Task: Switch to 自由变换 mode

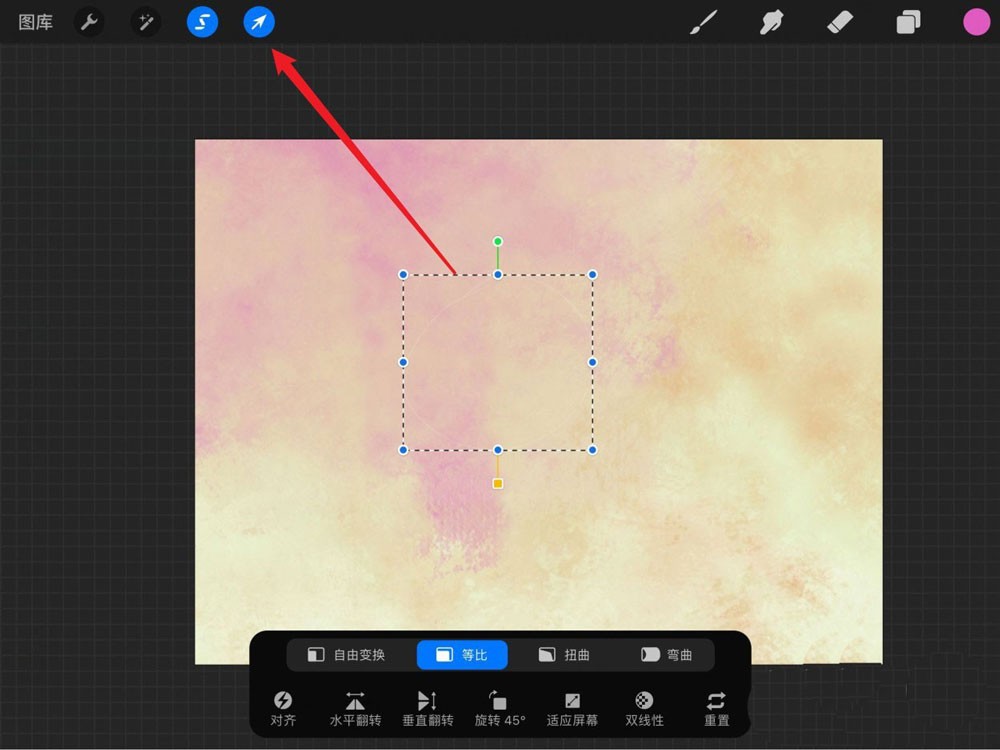Action: point(346,655)
